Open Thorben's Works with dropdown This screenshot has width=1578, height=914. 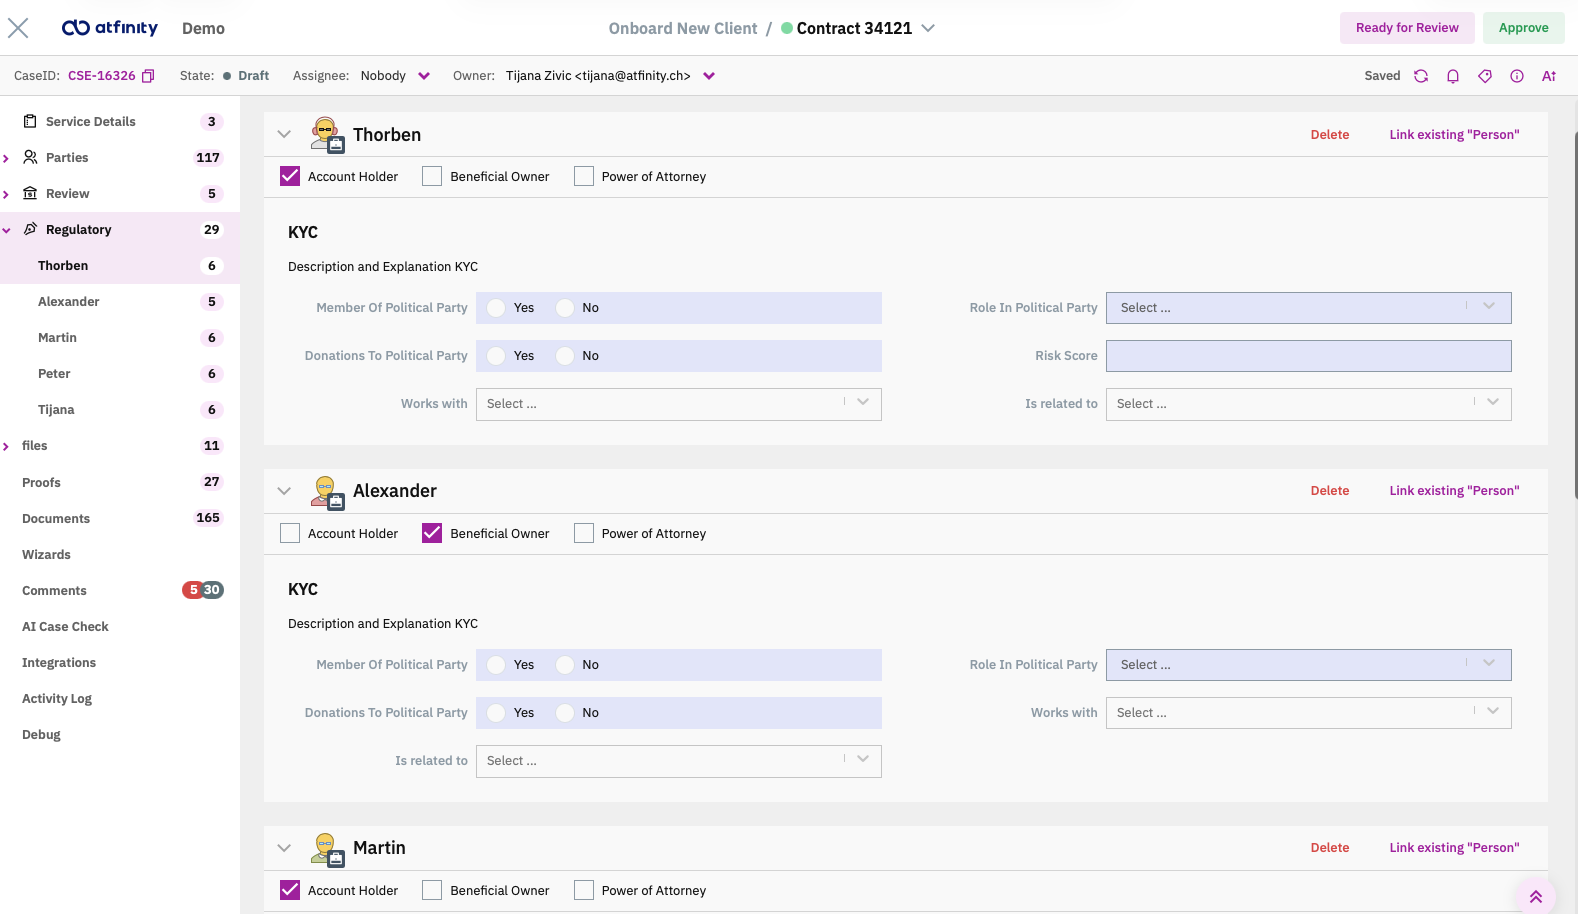(x=678, y=404)
